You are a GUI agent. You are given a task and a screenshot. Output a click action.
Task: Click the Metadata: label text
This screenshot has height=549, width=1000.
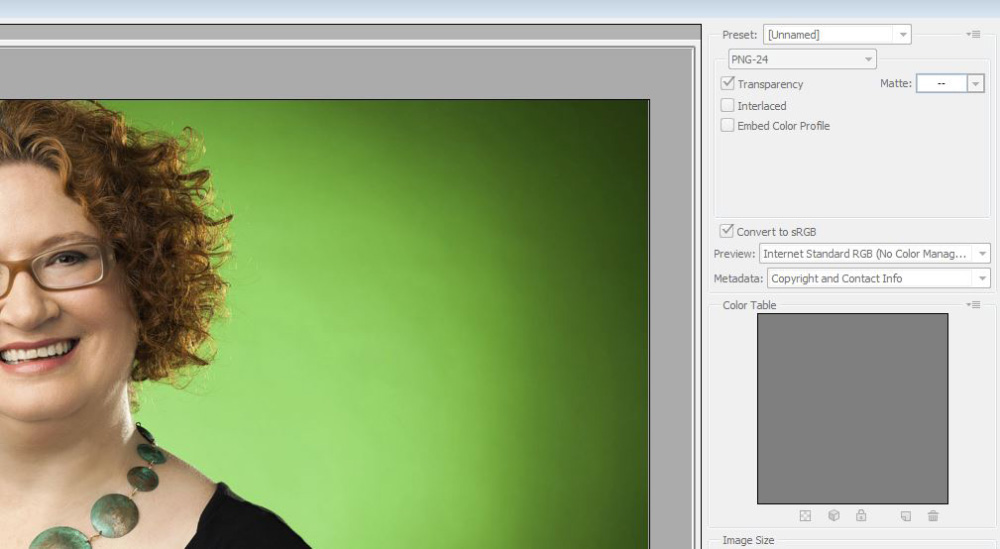click(738, 279)
